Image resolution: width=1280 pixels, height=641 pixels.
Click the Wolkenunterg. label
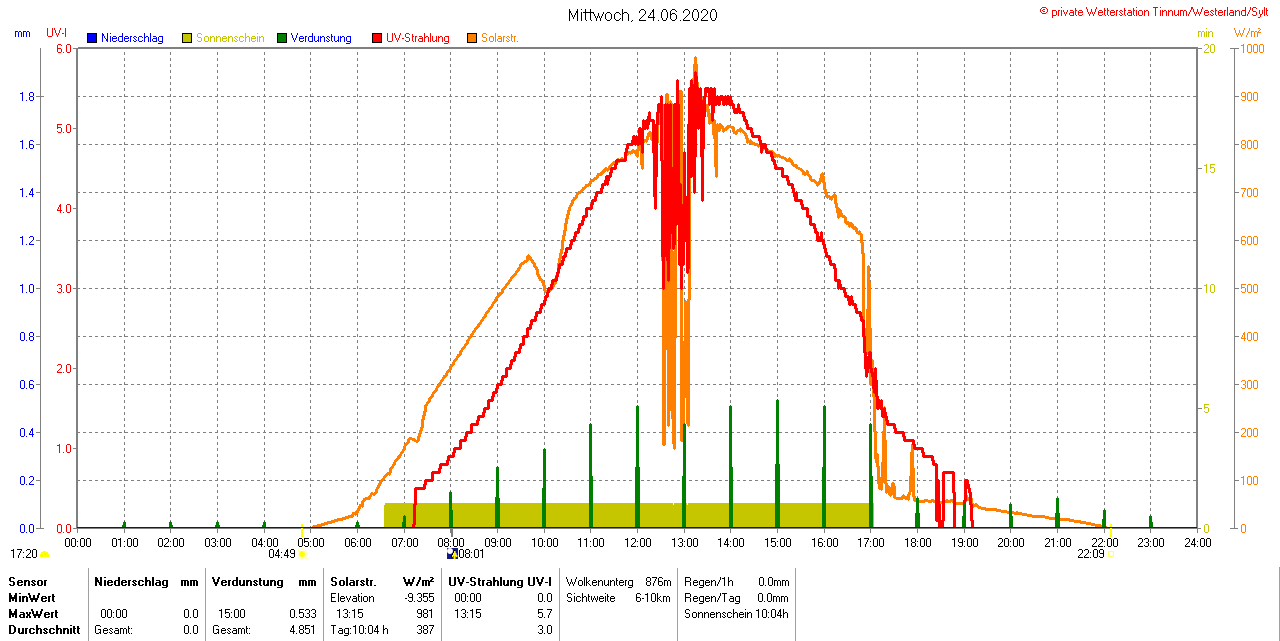600,582
